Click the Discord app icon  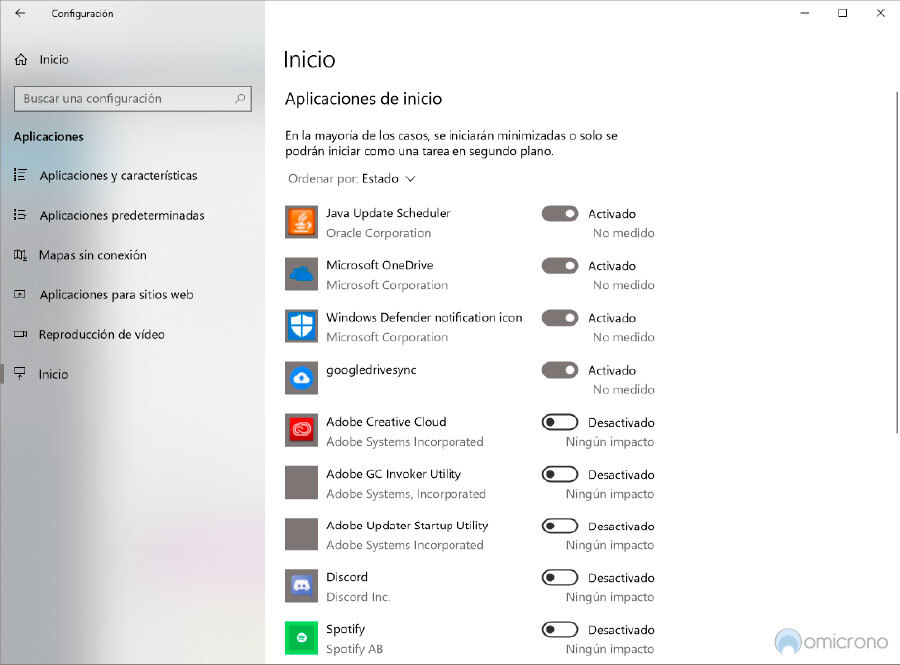click(301, 586)
